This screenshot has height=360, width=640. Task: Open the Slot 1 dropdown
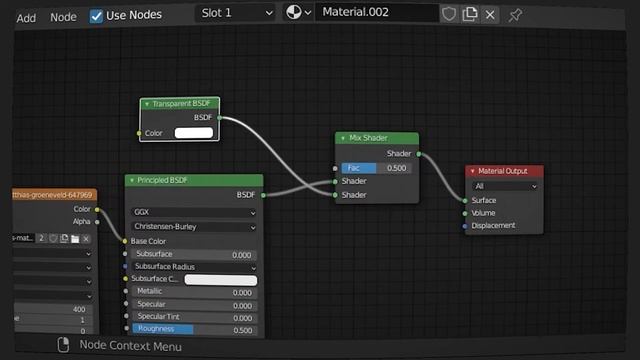236,13
